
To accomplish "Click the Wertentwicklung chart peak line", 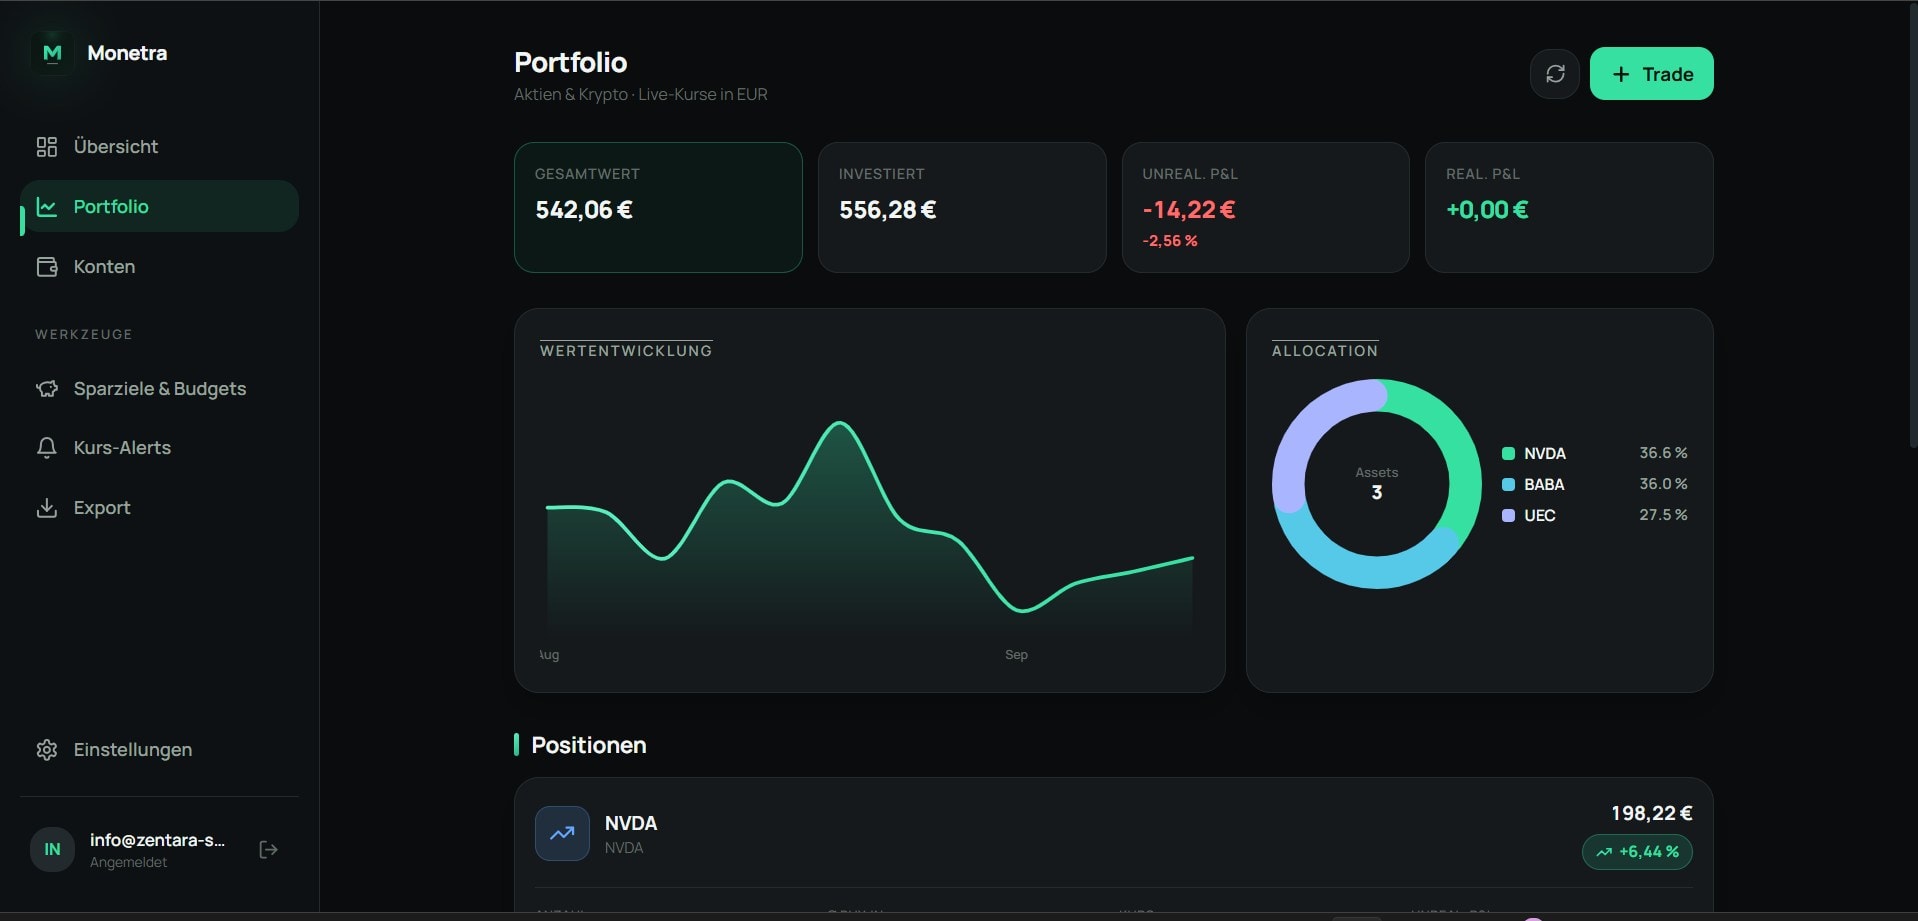I will 839,424.
